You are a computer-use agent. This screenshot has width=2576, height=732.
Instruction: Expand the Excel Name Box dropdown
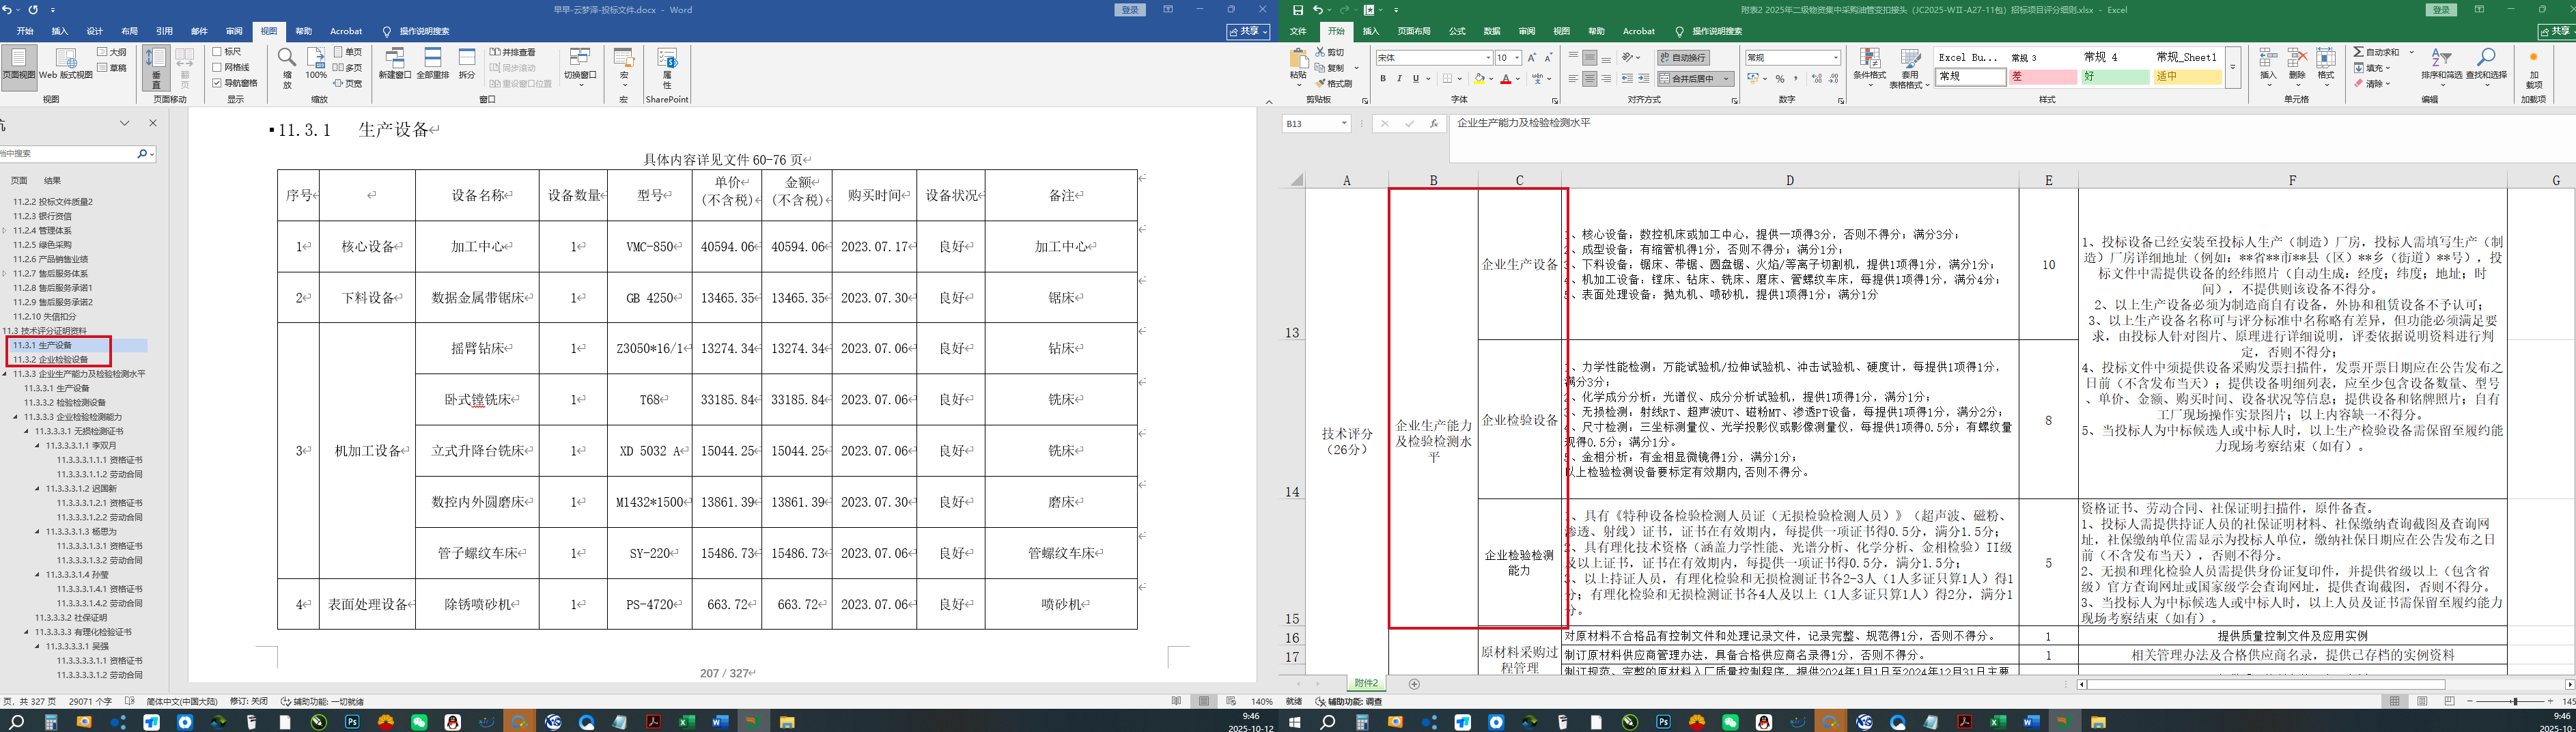(x=1344, y=124)
